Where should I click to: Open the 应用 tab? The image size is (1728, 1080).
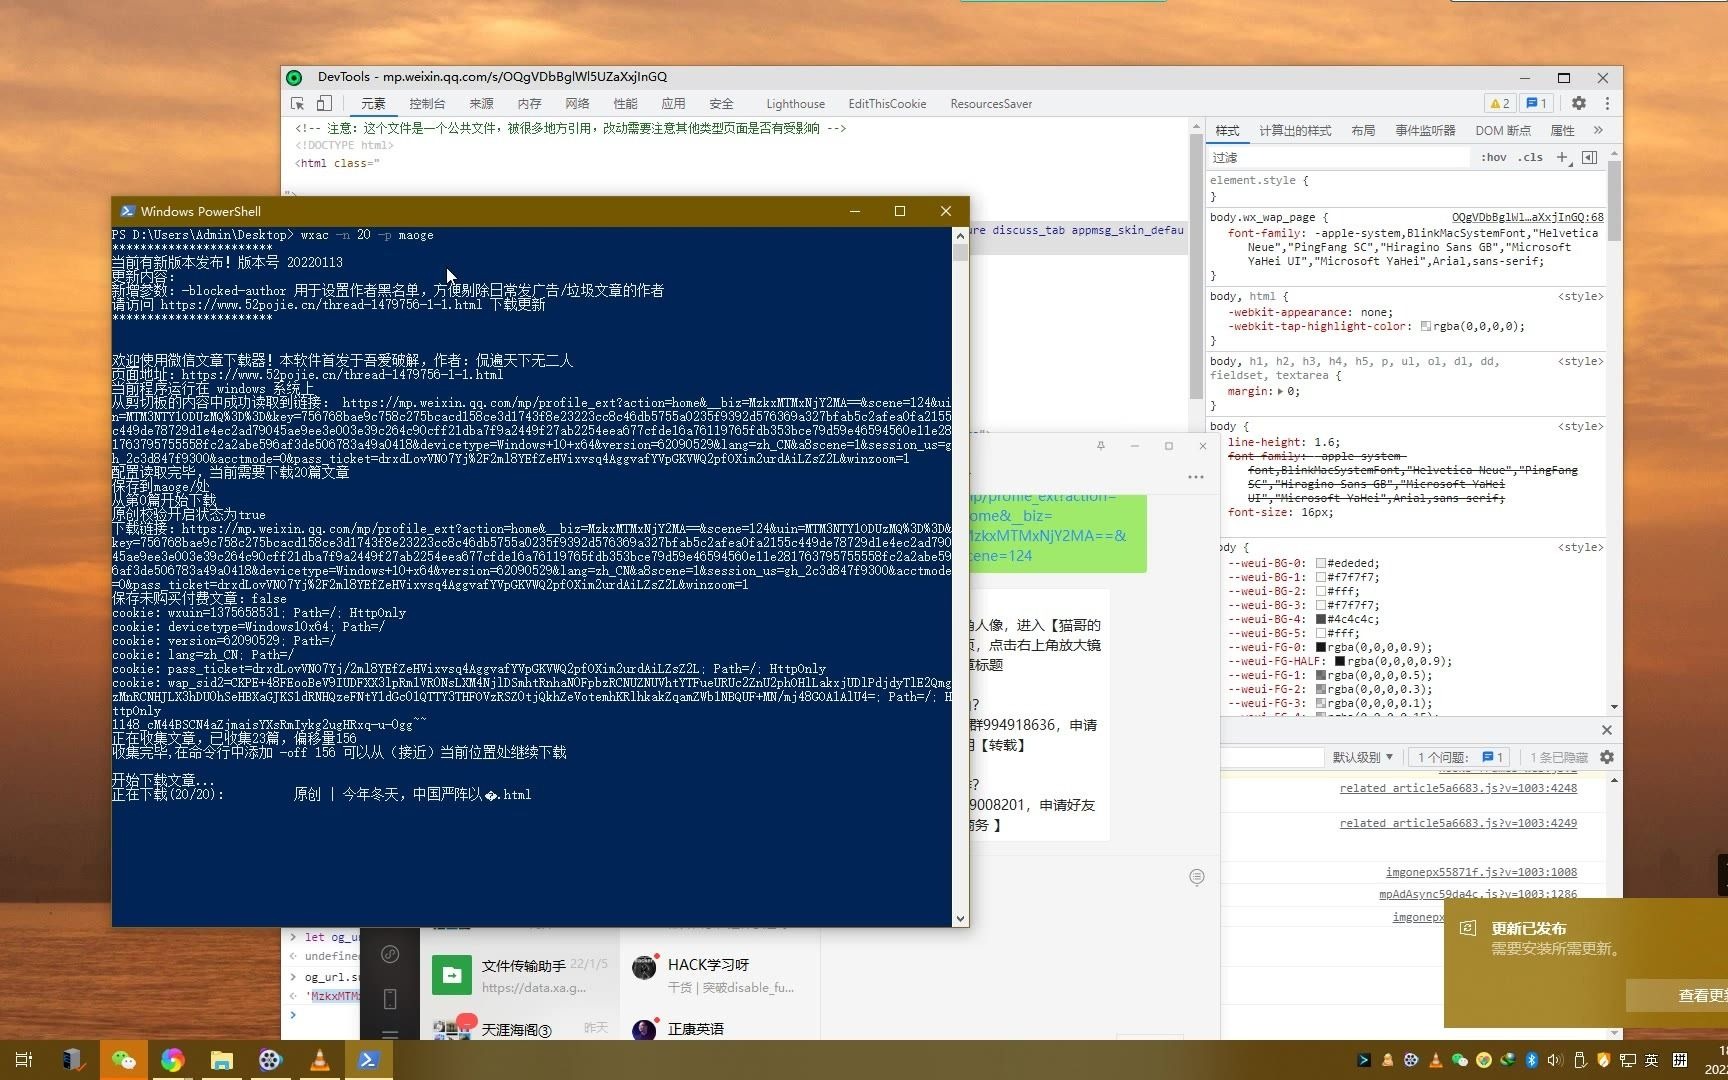673,103
